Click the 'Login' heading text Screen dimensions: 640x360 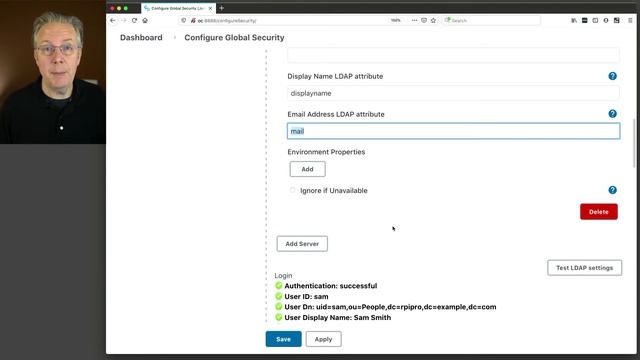(283, 276)
